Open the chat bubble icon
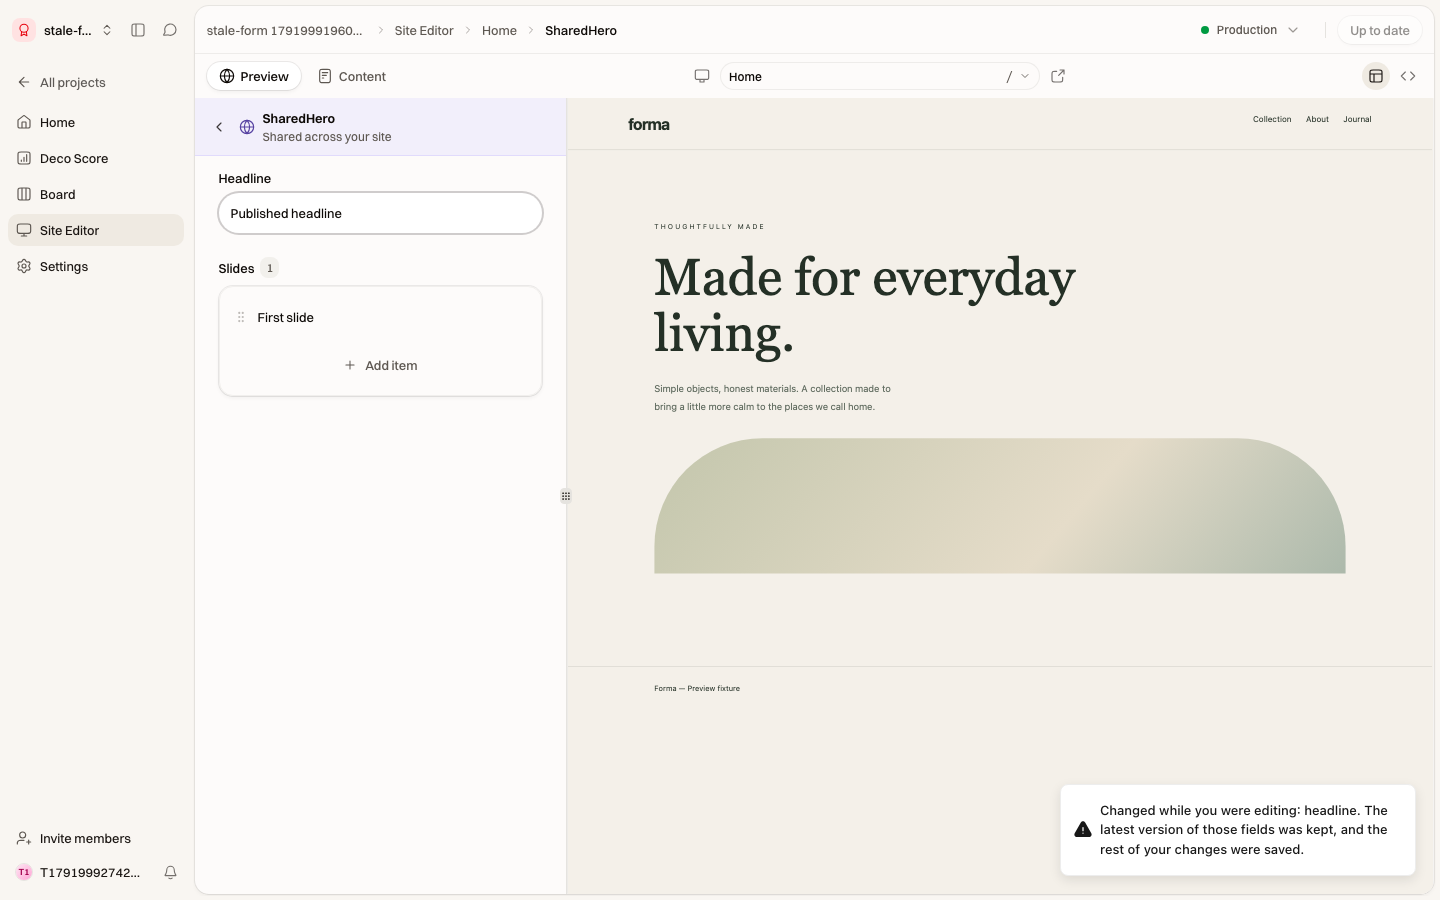1440x900 pixels. click(170, 30)
